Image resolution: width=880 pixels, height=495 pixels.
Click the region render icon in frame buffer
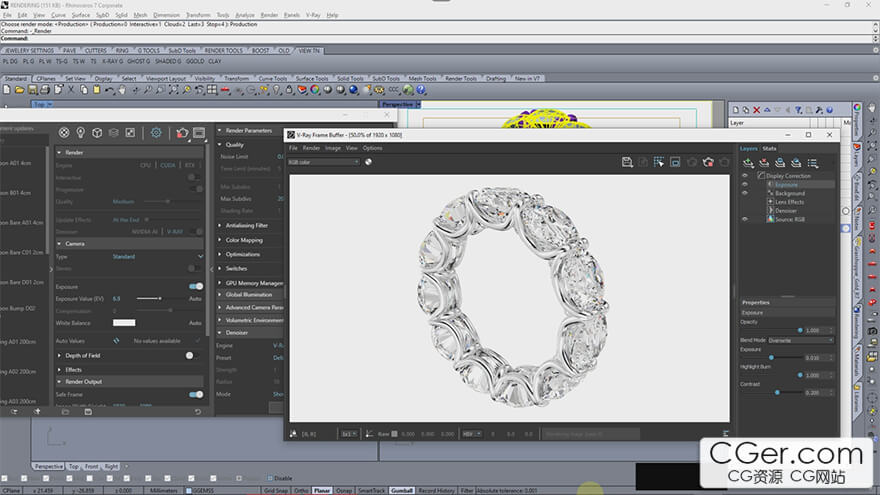[675, 162]
